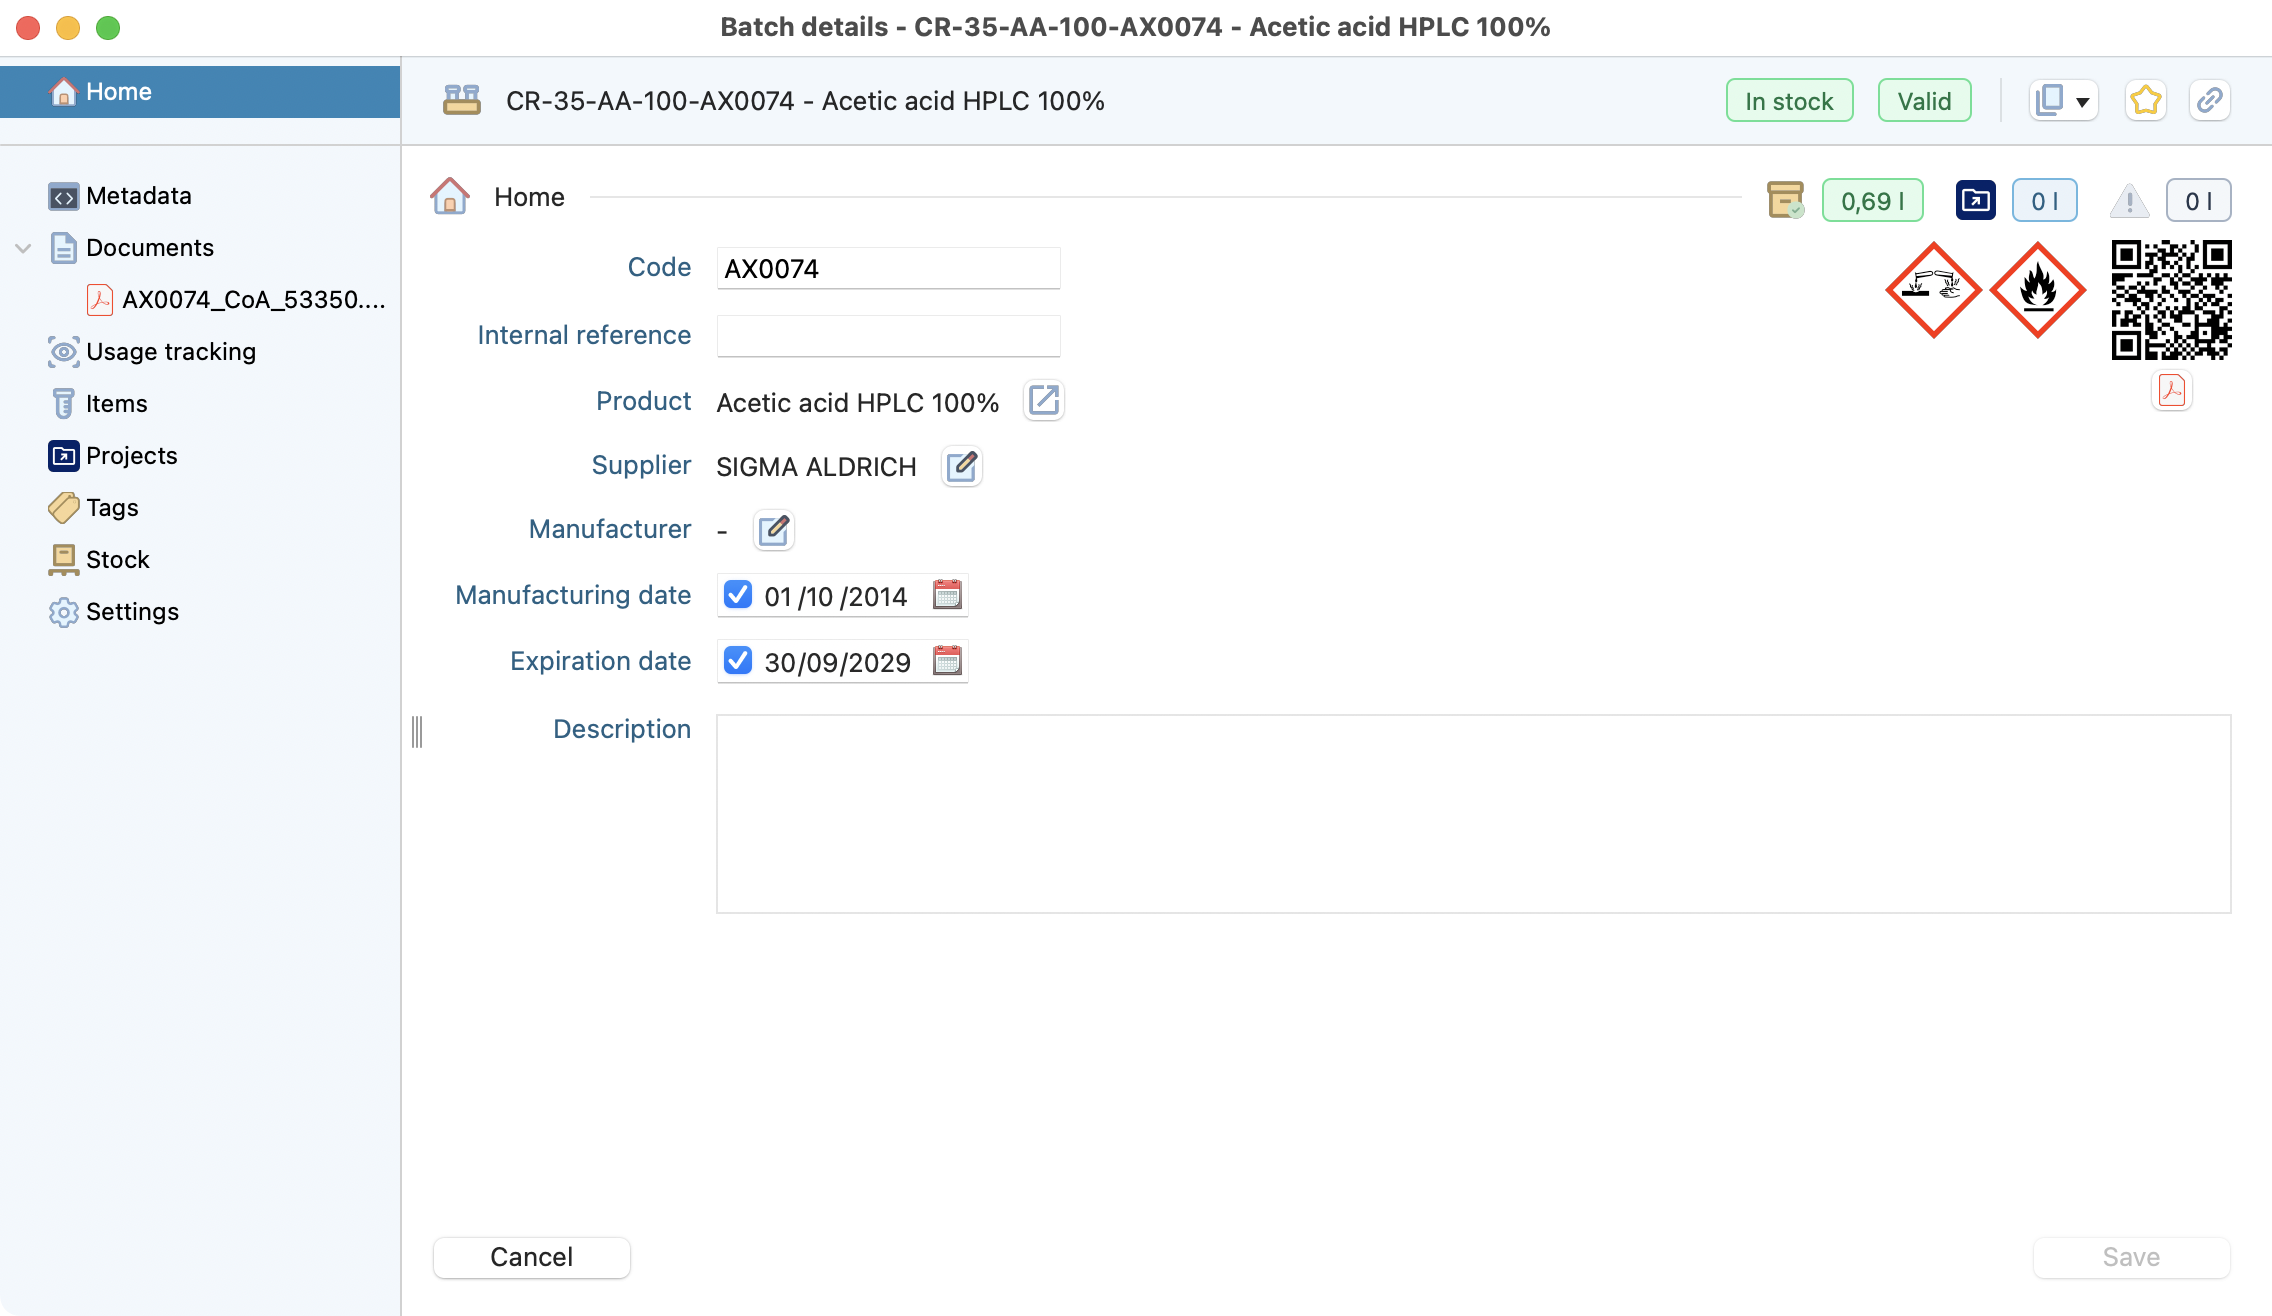Image resolution: width=2272 pixels, height=1316 pixels.
Task: Open the Usage tracking section
Action: point(170,352)
